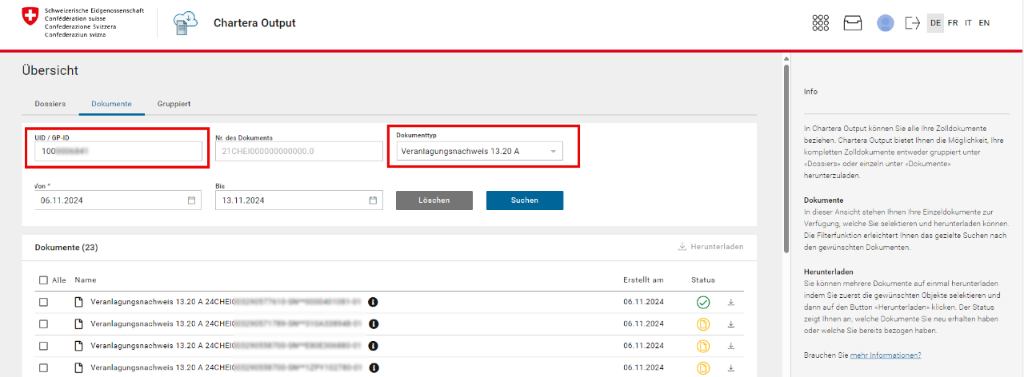Switch to the Dossiers tab
Image resolution: width=1024 pixels, height=377 pixels.
coord(50,104)
